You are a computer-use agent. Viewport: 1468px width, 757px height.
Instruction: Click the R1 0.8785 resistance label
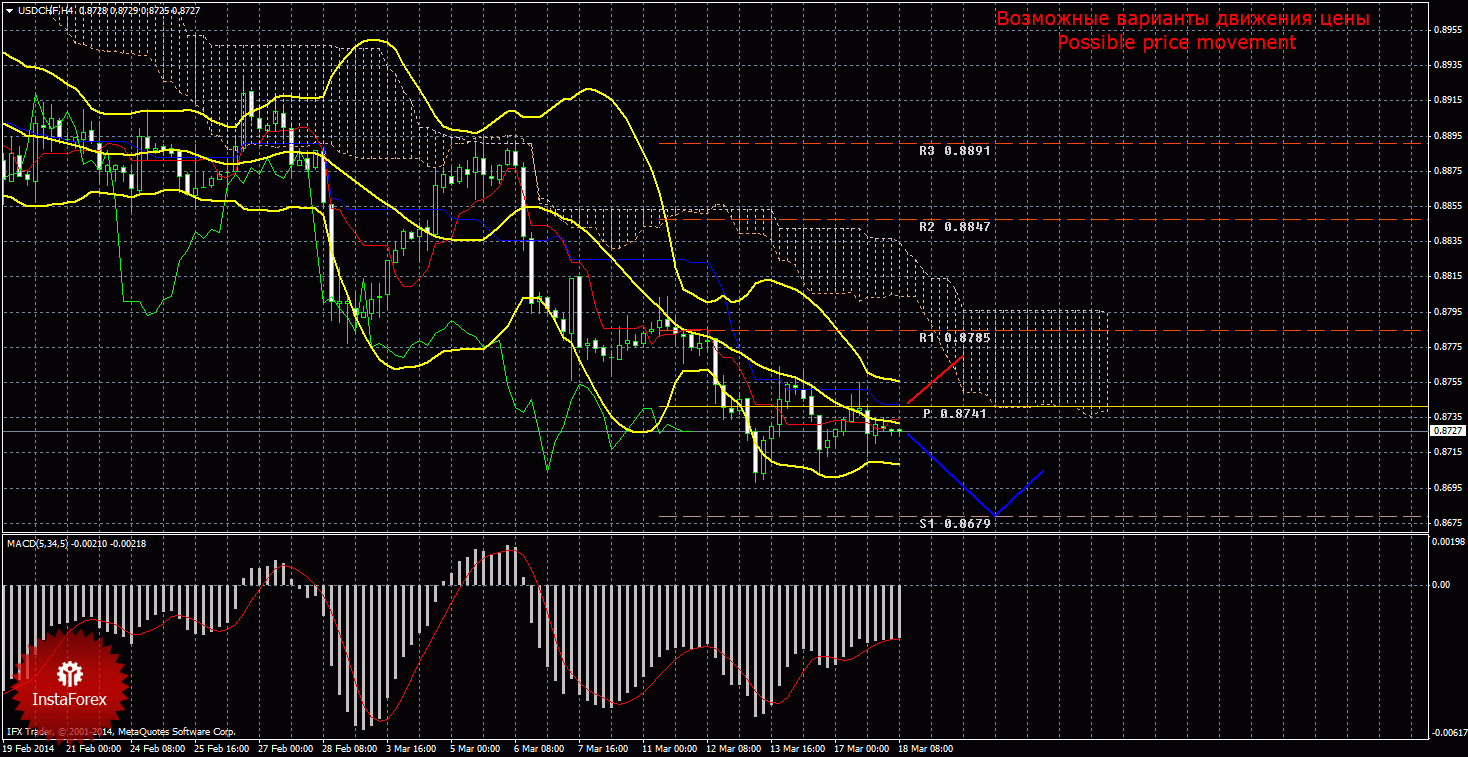point(954,338)
